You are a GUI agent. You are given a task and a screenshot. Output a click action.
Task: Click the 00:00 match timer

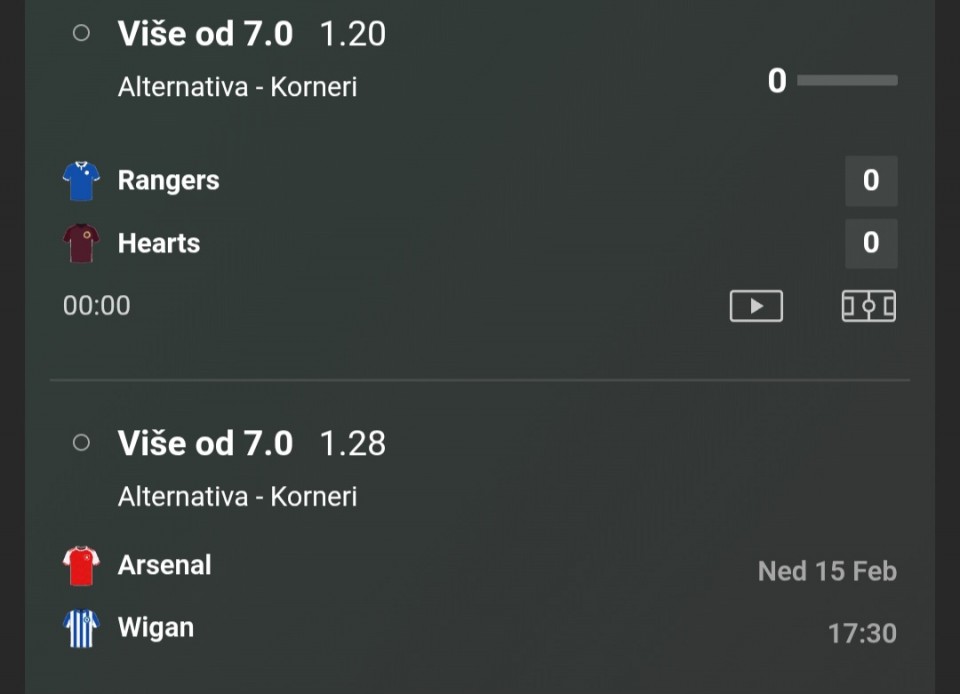coord(97,306)
